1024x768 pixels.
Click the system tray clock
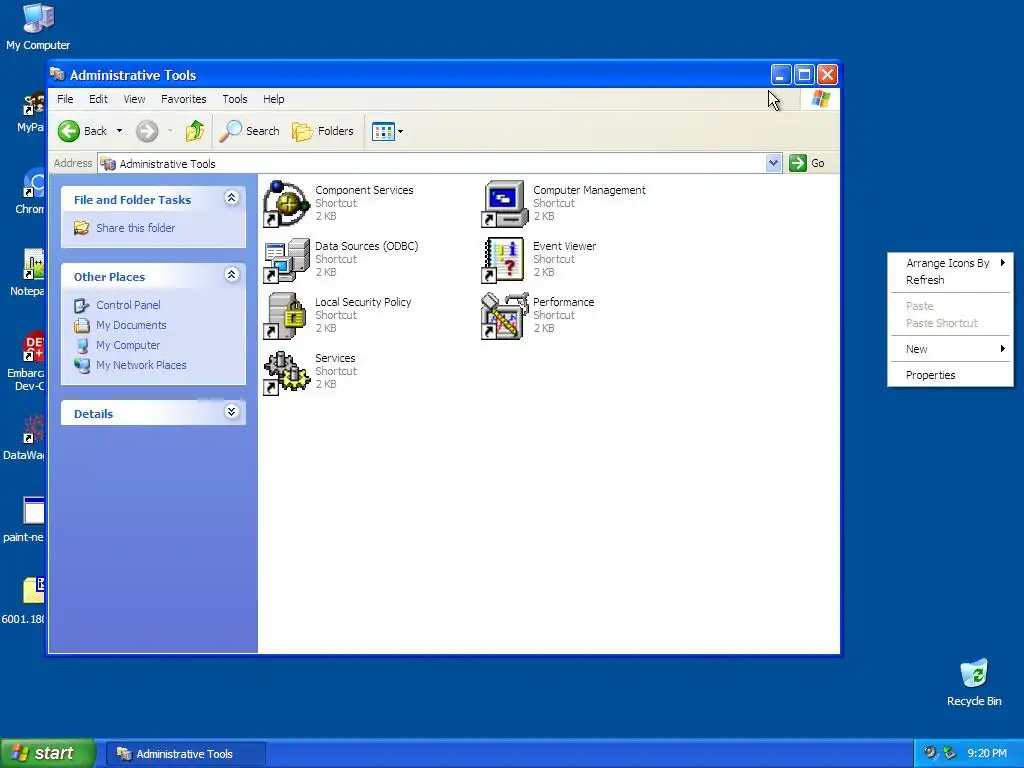[986, 754]
